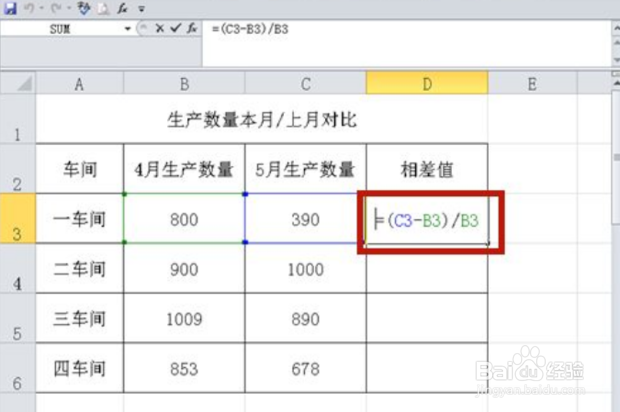The height and width of the screenshot is (412, 620).
Task: Open the Redo history dropdown arrow
Action: click(69, 8)
